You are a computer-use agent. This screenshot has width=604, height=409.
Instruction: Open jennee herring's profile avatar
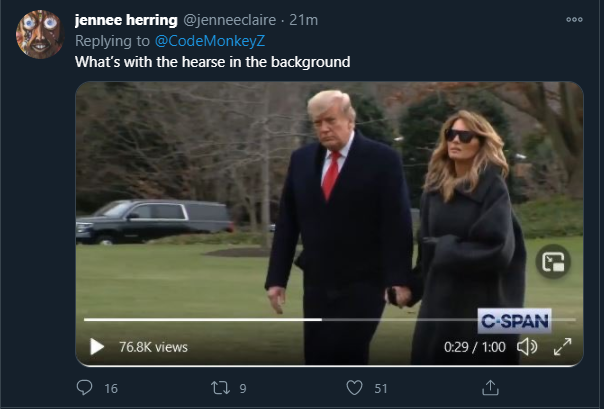coord(40,34)
